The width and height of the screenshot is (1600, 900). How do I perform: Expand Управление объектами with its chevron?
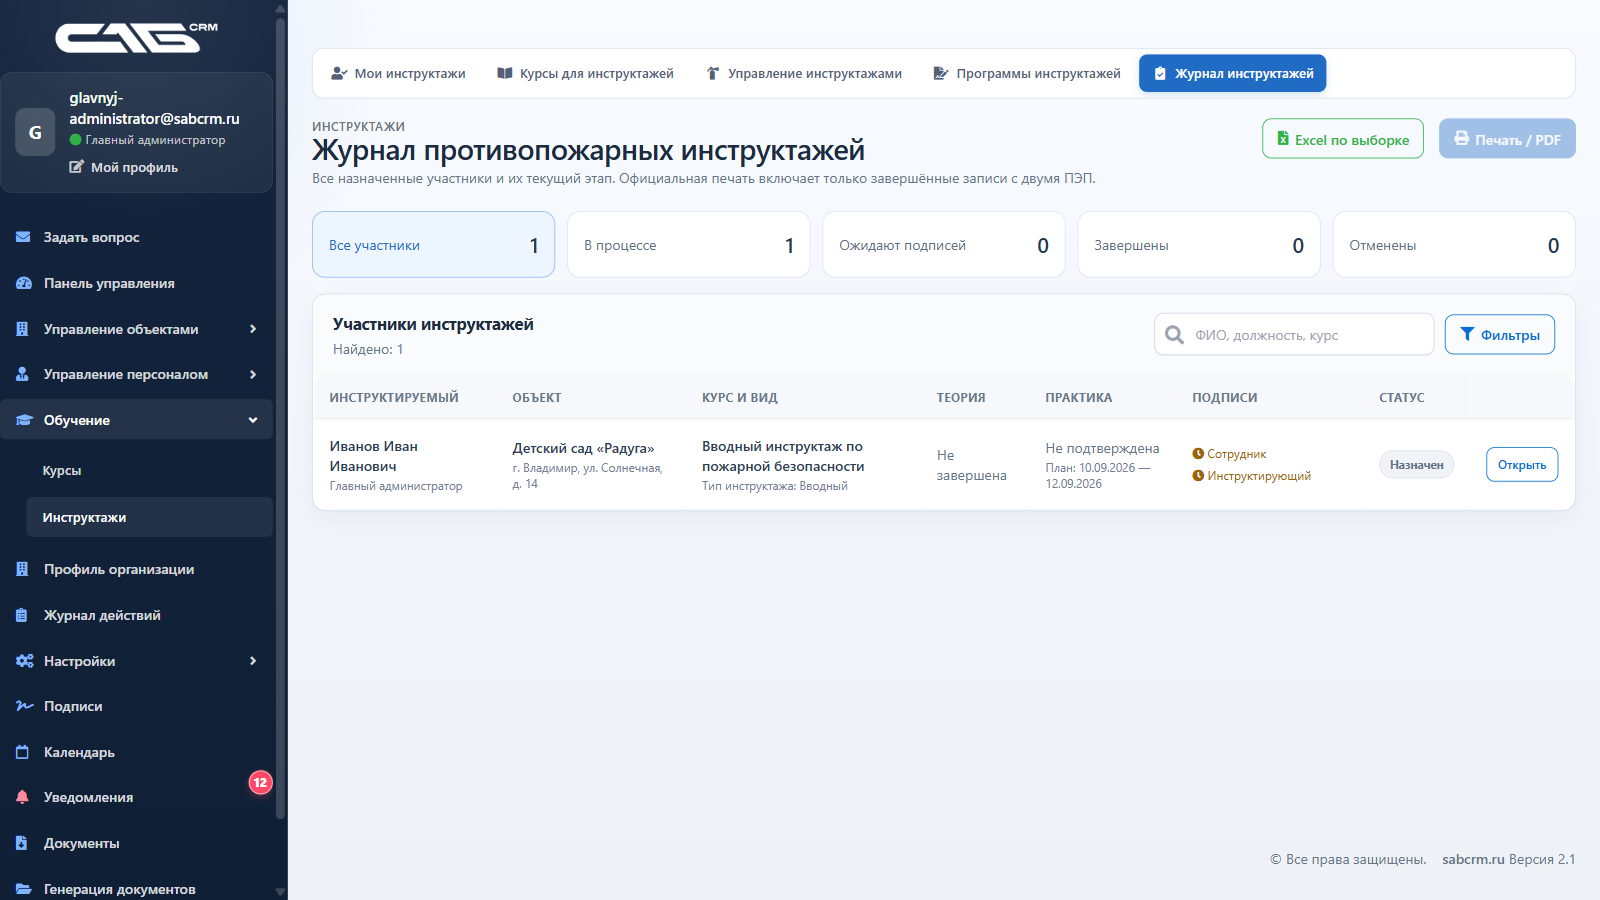tap(253, 329)
